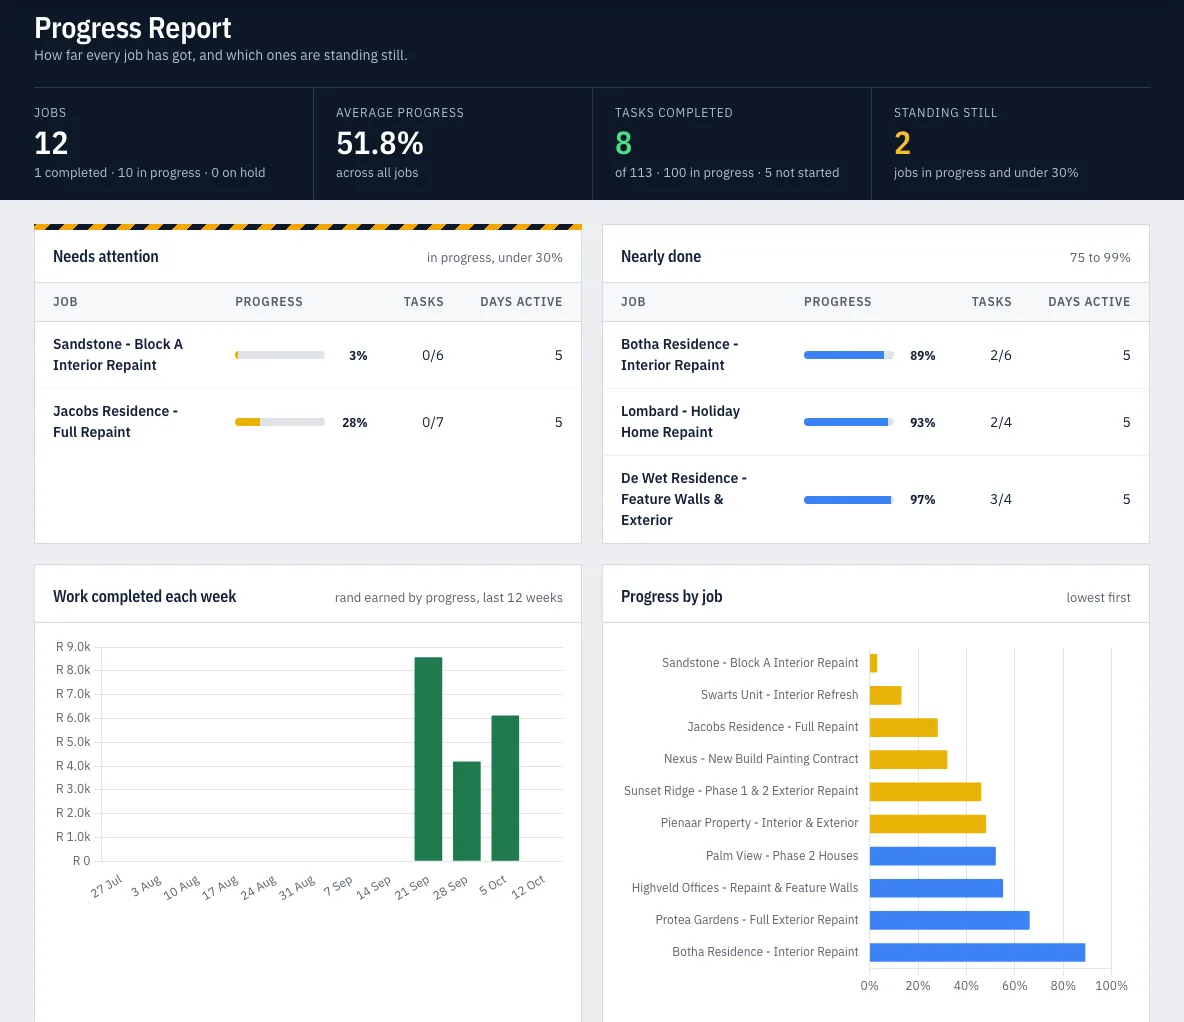1184x1022 pixels.
Task: Click the 0/6 tasks cell
Action: 433,355
